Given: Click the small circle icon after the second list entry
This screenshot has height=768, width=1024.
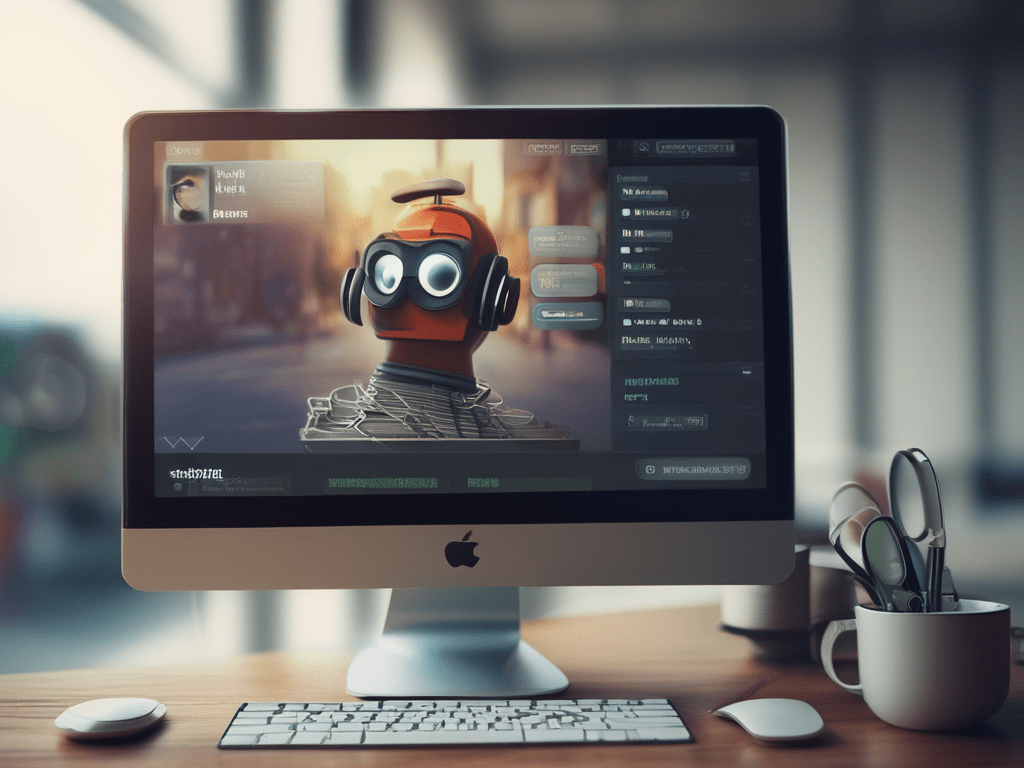Looking at the screenshot, I should click(685, 213).
